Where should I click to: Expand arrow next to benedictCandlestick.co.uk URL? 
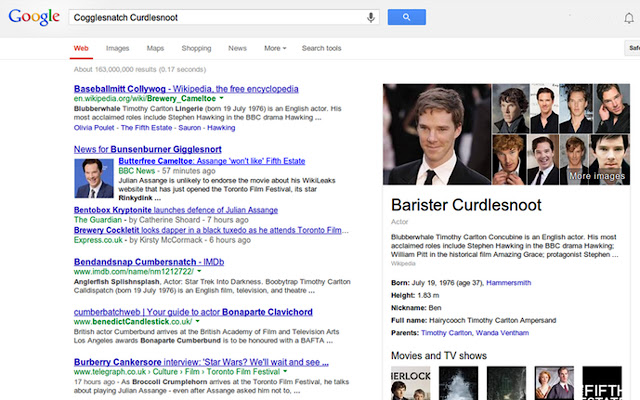pos(198,321)
